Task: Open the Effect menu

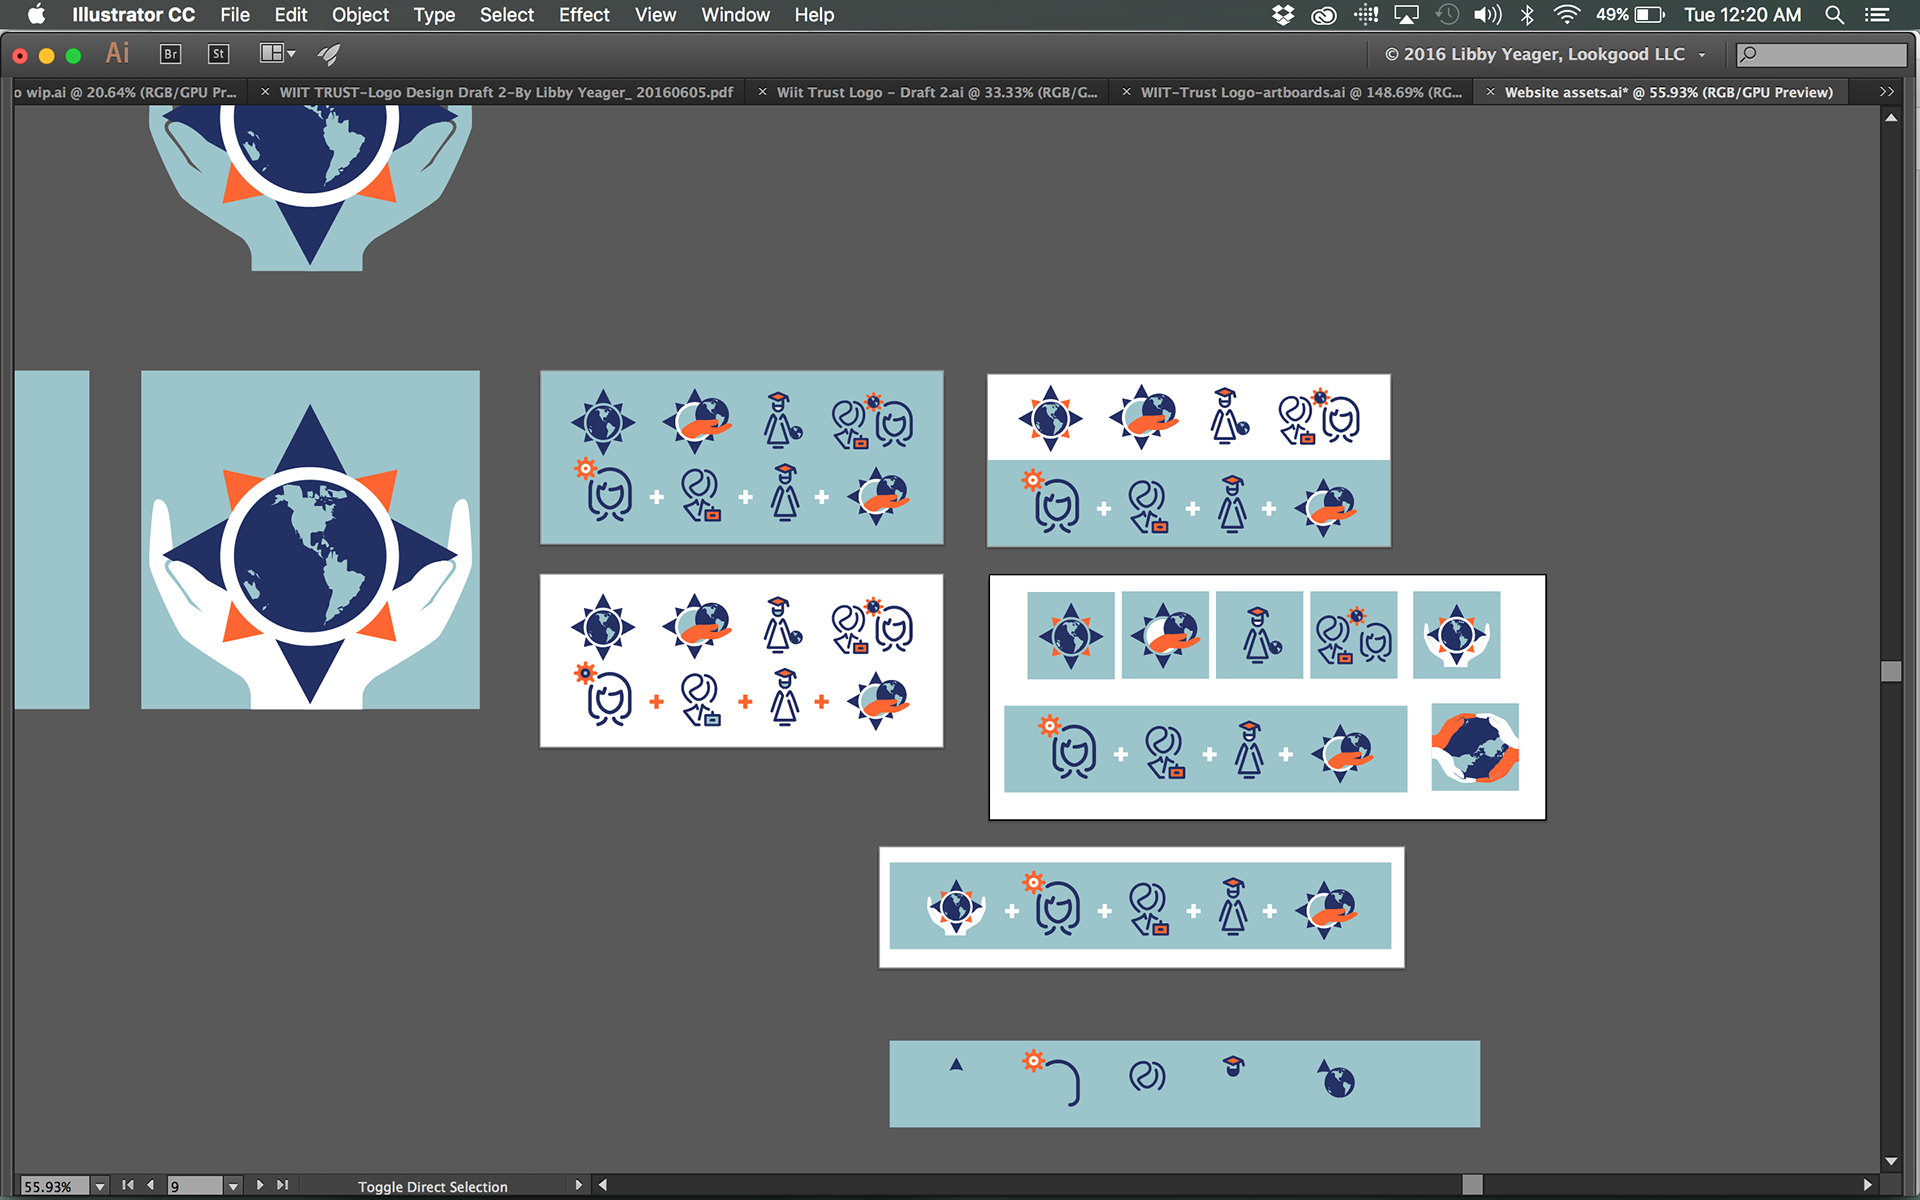Action: [x=583, y=15]
